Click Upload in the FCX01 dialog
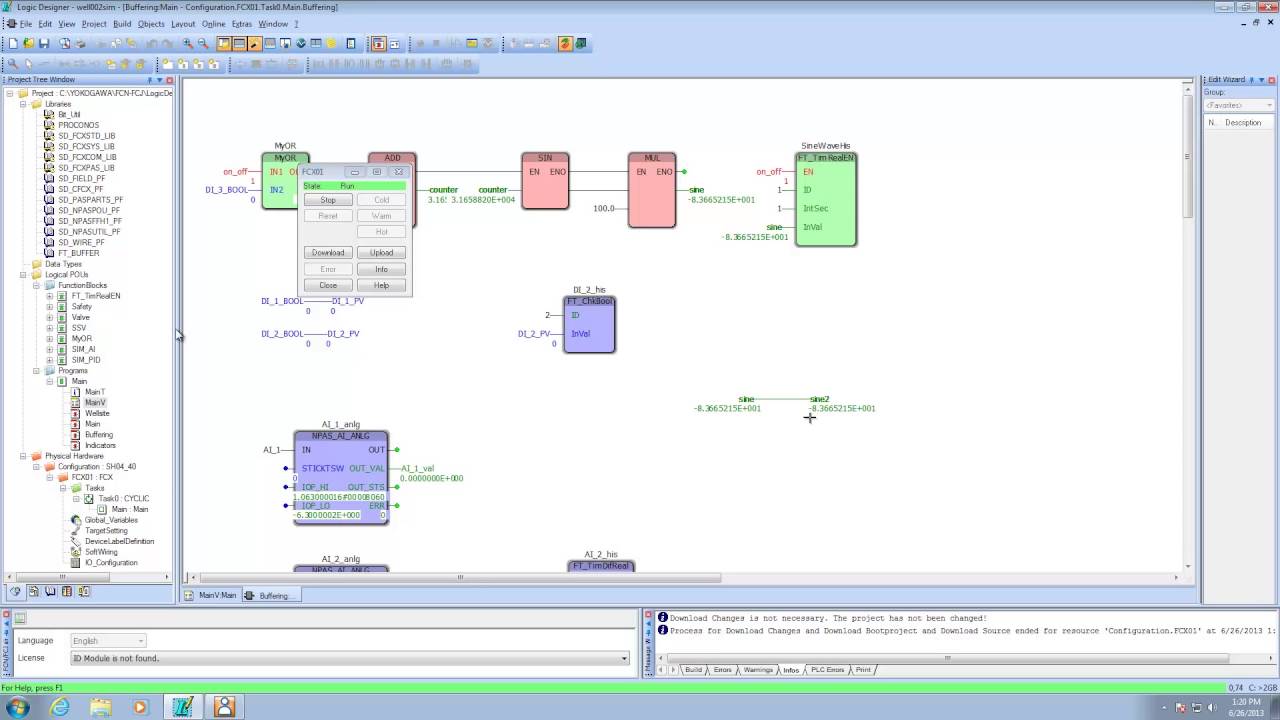Viewport: 1280px width, 720px height. 381,252
